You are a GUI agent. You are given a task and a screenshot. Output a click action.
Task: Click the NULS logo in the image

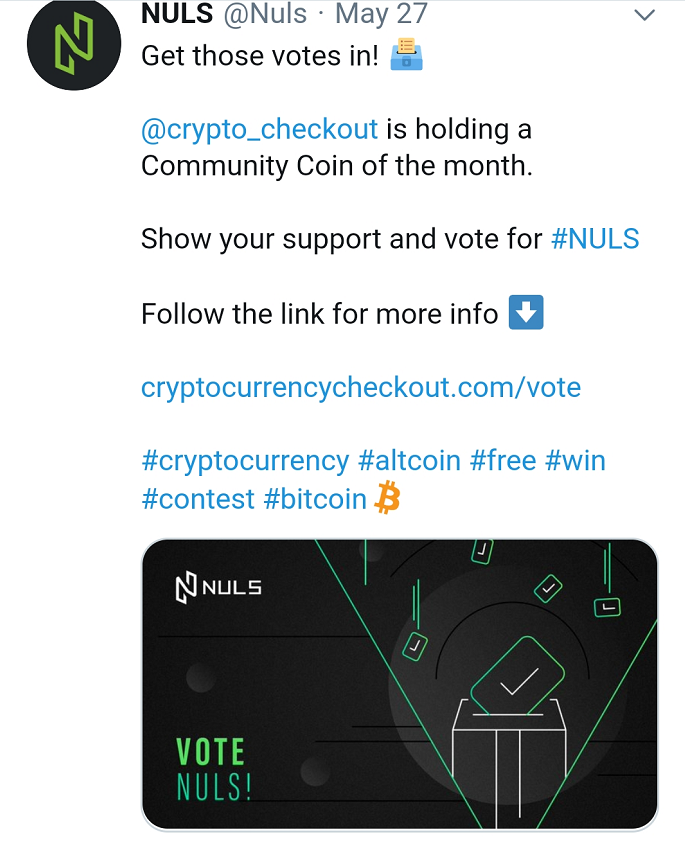point(218,588)
